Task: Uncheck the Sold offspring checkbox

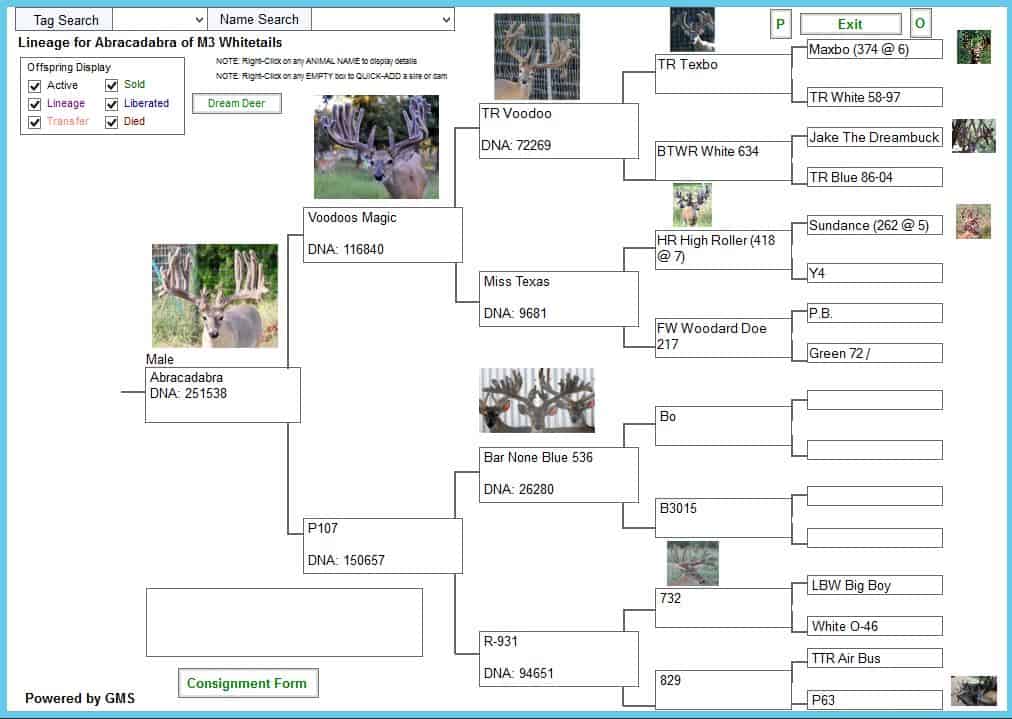Action: 112,86
